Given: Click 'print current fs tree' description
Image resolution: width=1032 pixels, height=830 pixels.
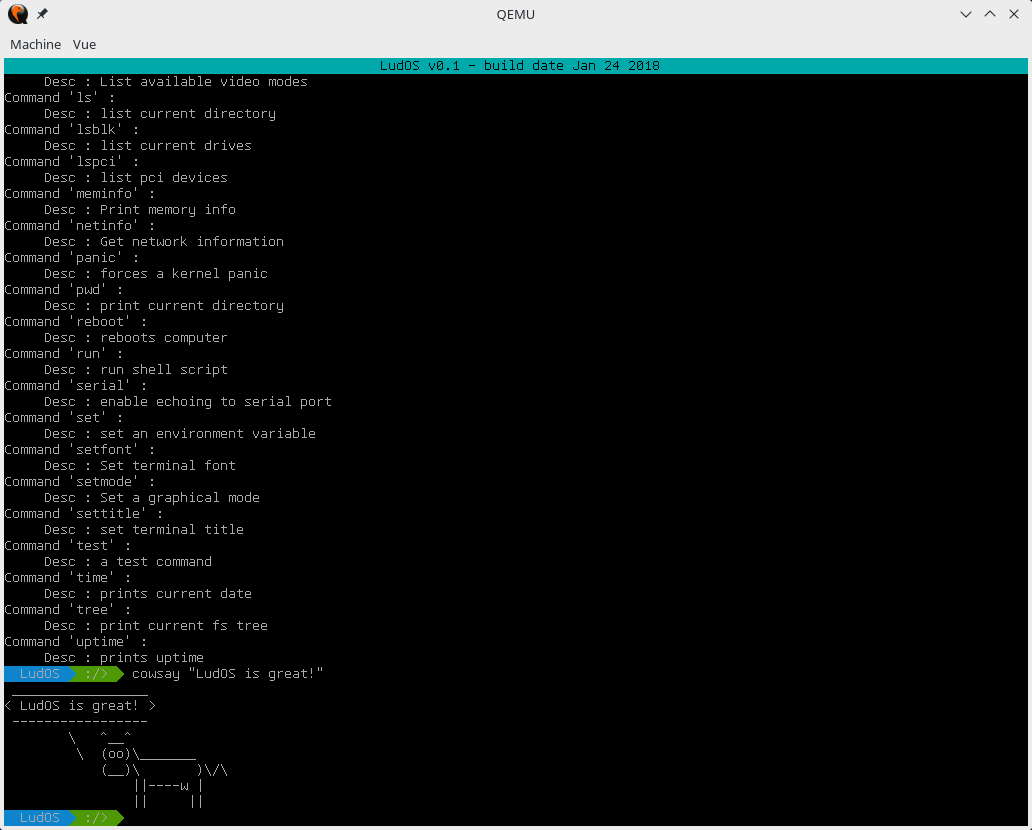Looking at the screenshot, I should tap(184, 625).
